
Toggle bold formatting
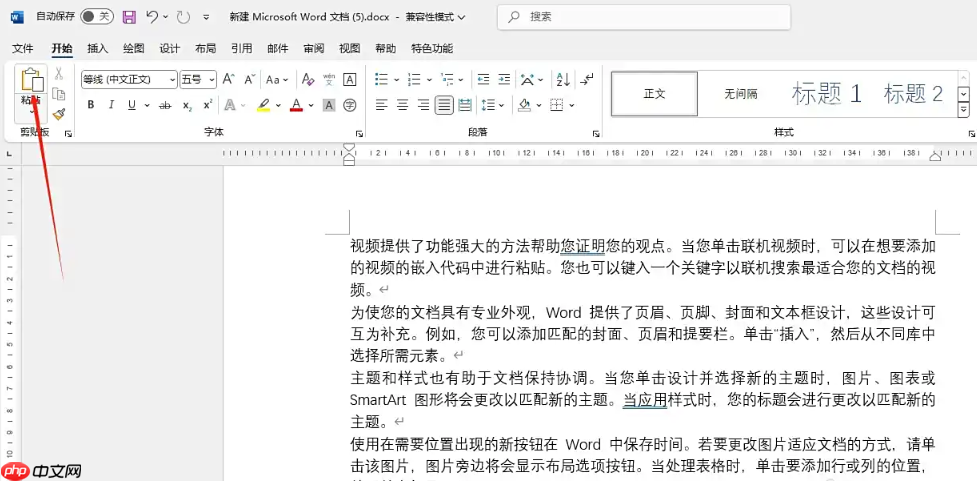91,105
